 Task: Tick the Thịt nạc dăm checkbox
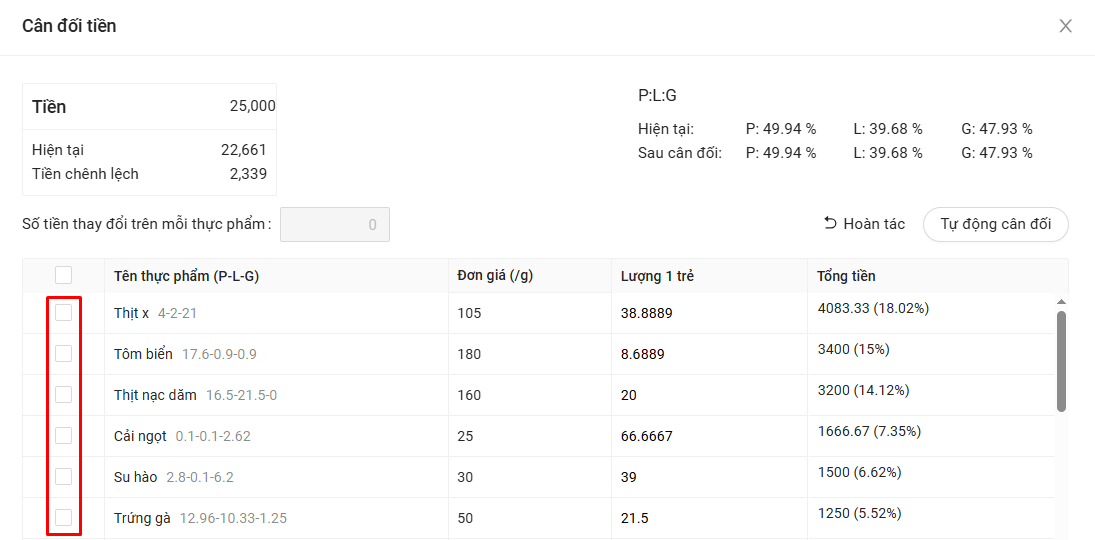click(x=64, y=394)
